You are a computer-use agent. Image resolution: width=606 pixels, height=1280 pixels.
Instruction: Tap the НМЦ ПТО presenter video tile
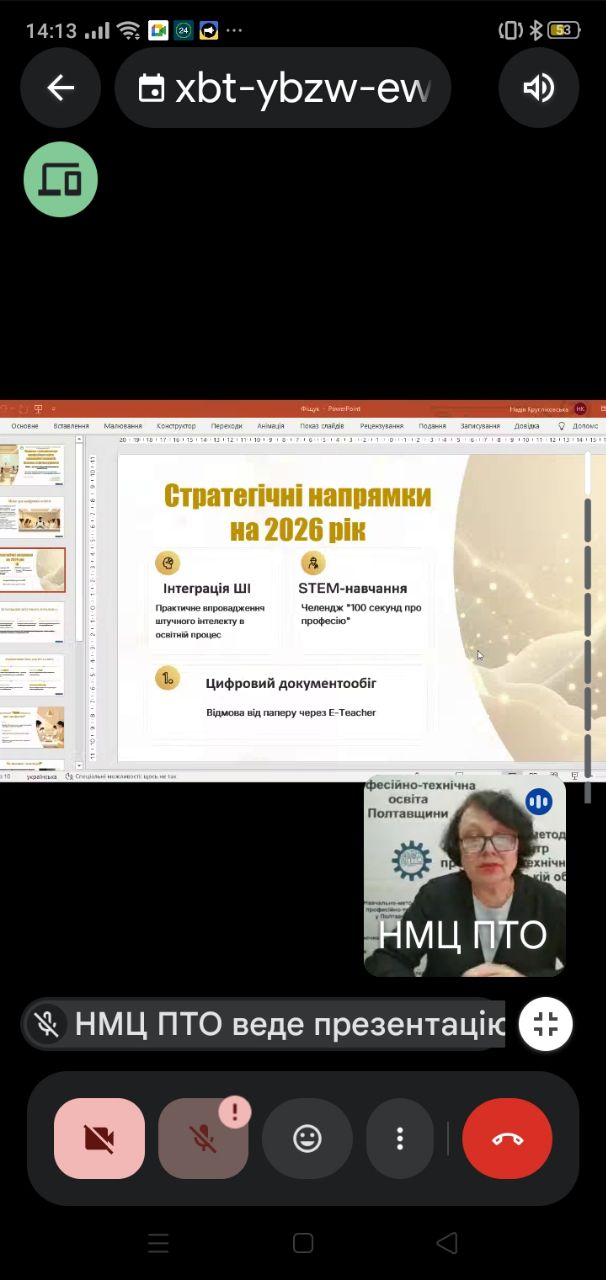click(464, 876)
